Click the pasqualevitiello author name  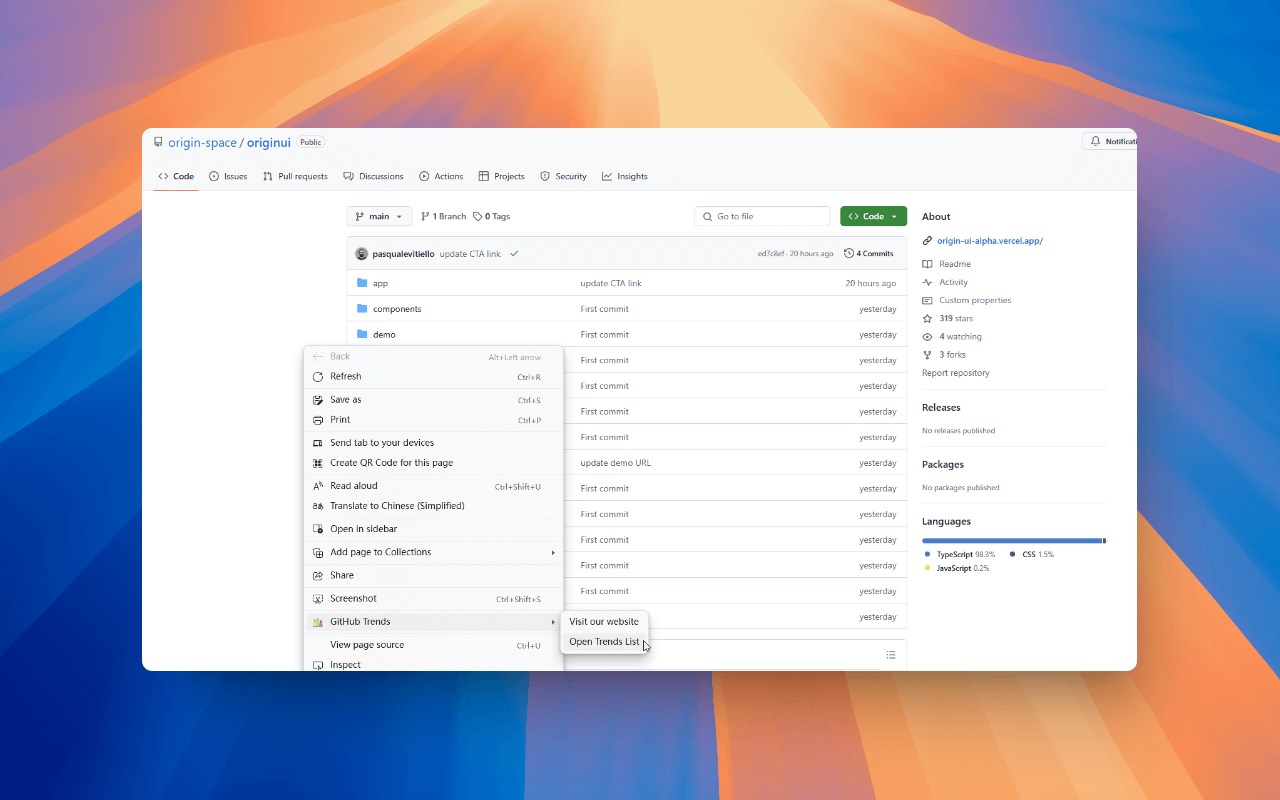[x=404, y=254]
